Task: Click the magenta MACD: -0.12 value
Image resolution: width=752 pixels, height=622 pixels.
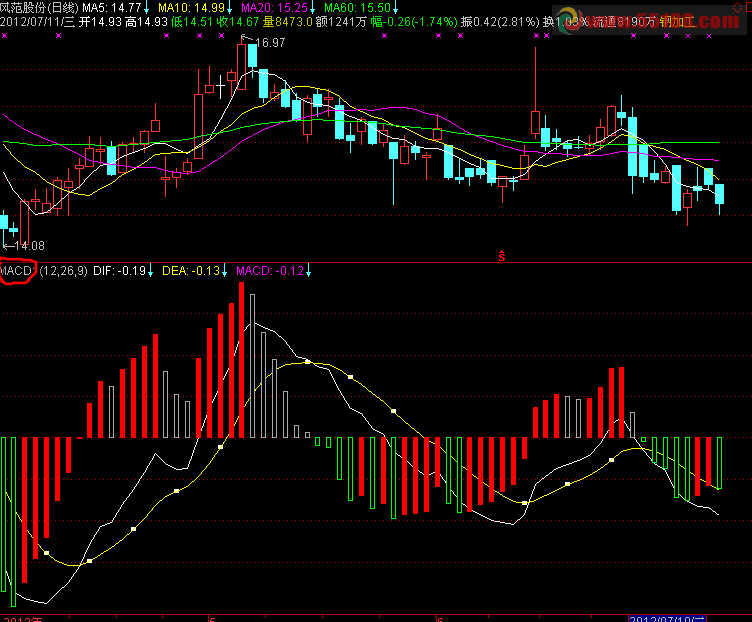Action: coord(270,271)
